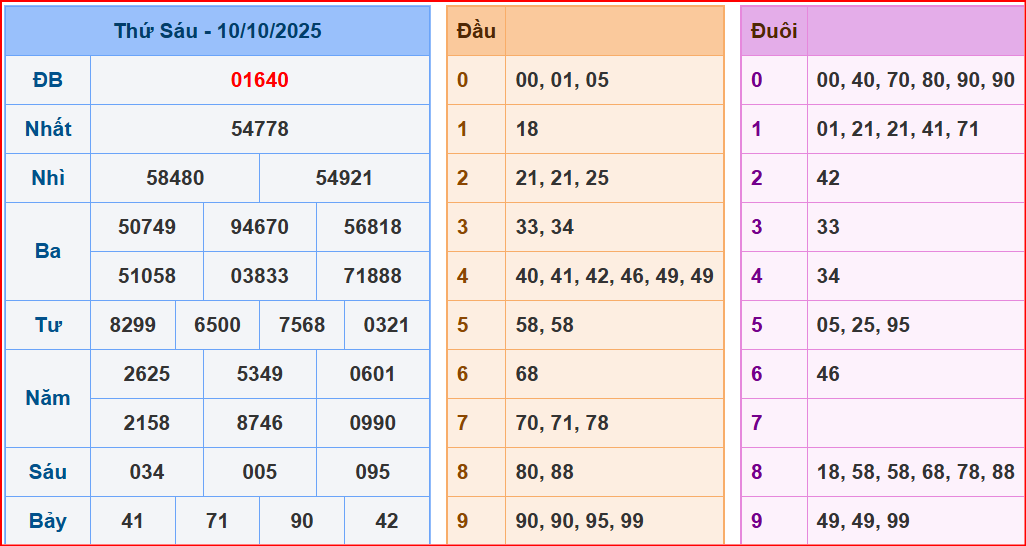
Task: Click number 42 in the Bảy row
Action: (387, 521)
